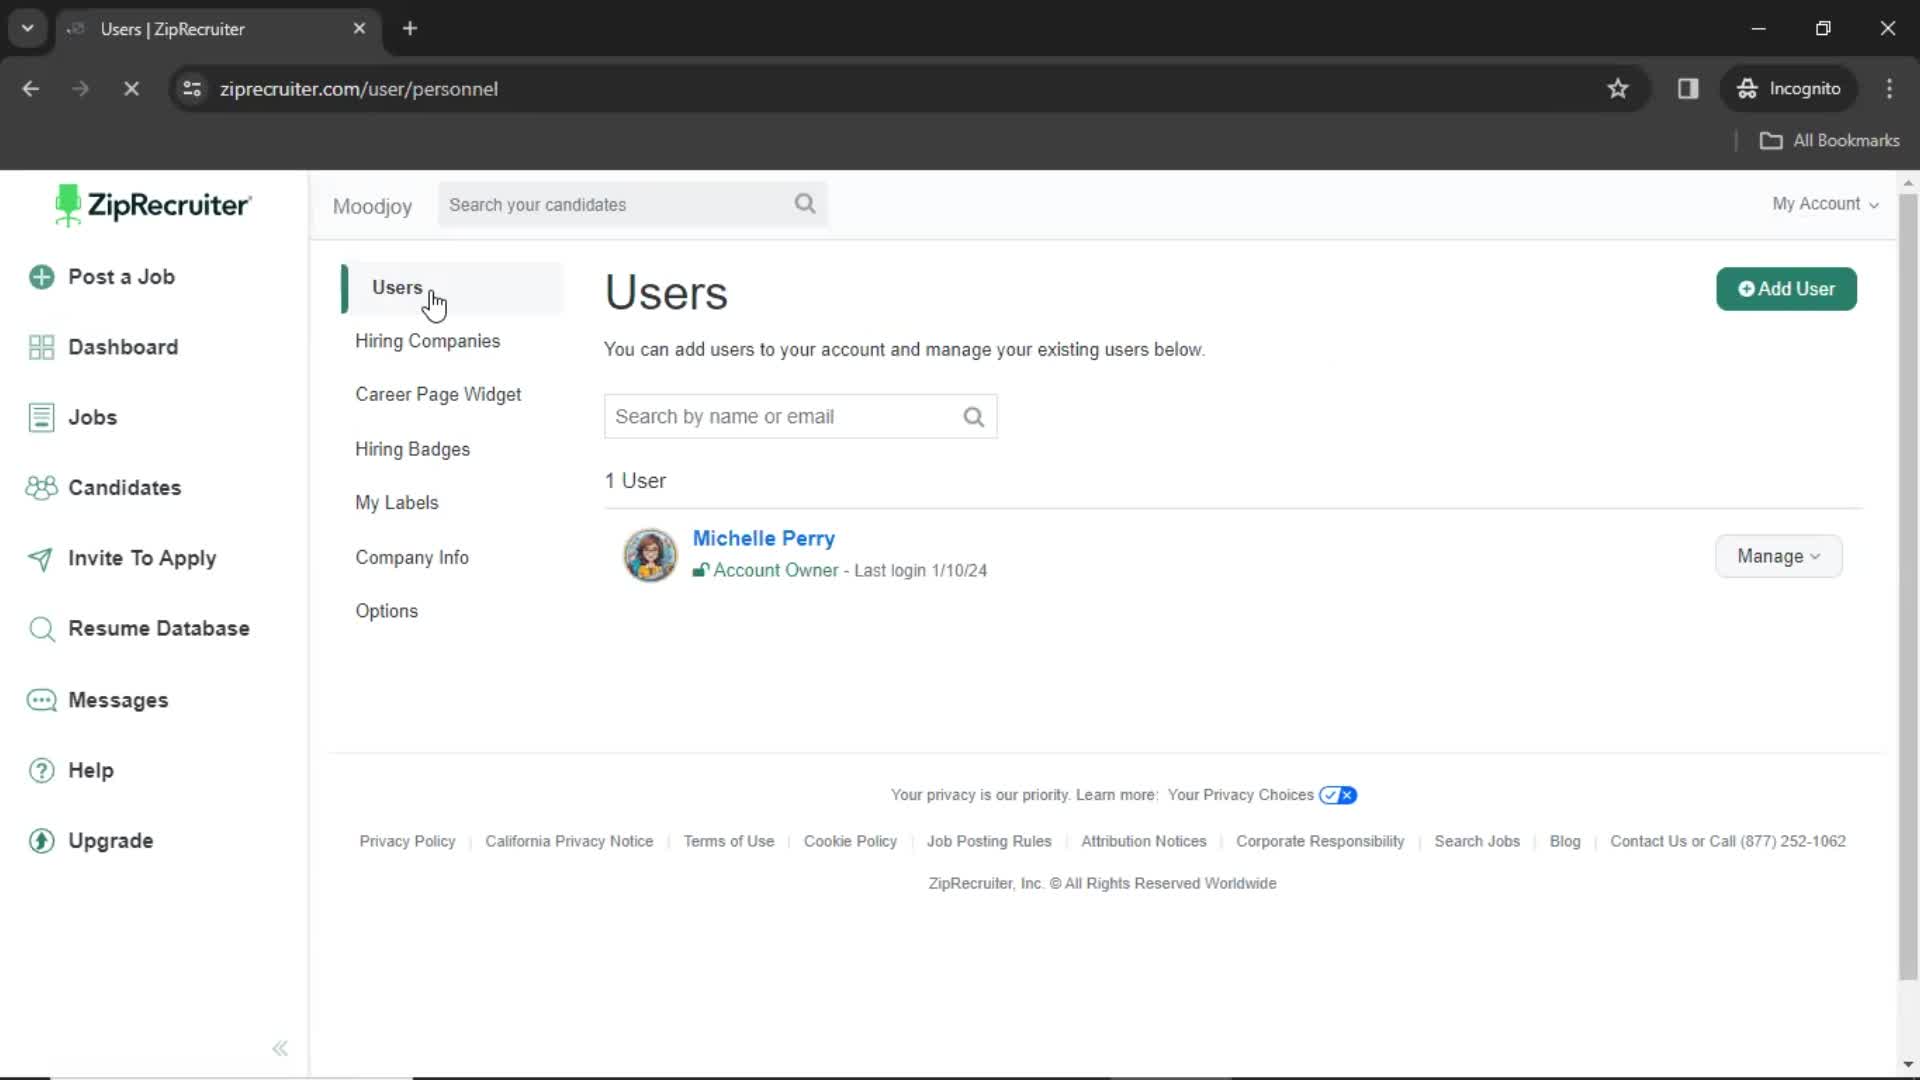Open the Terms of Use link
Screen dimensions: 1920x1080
click(729, 842)
